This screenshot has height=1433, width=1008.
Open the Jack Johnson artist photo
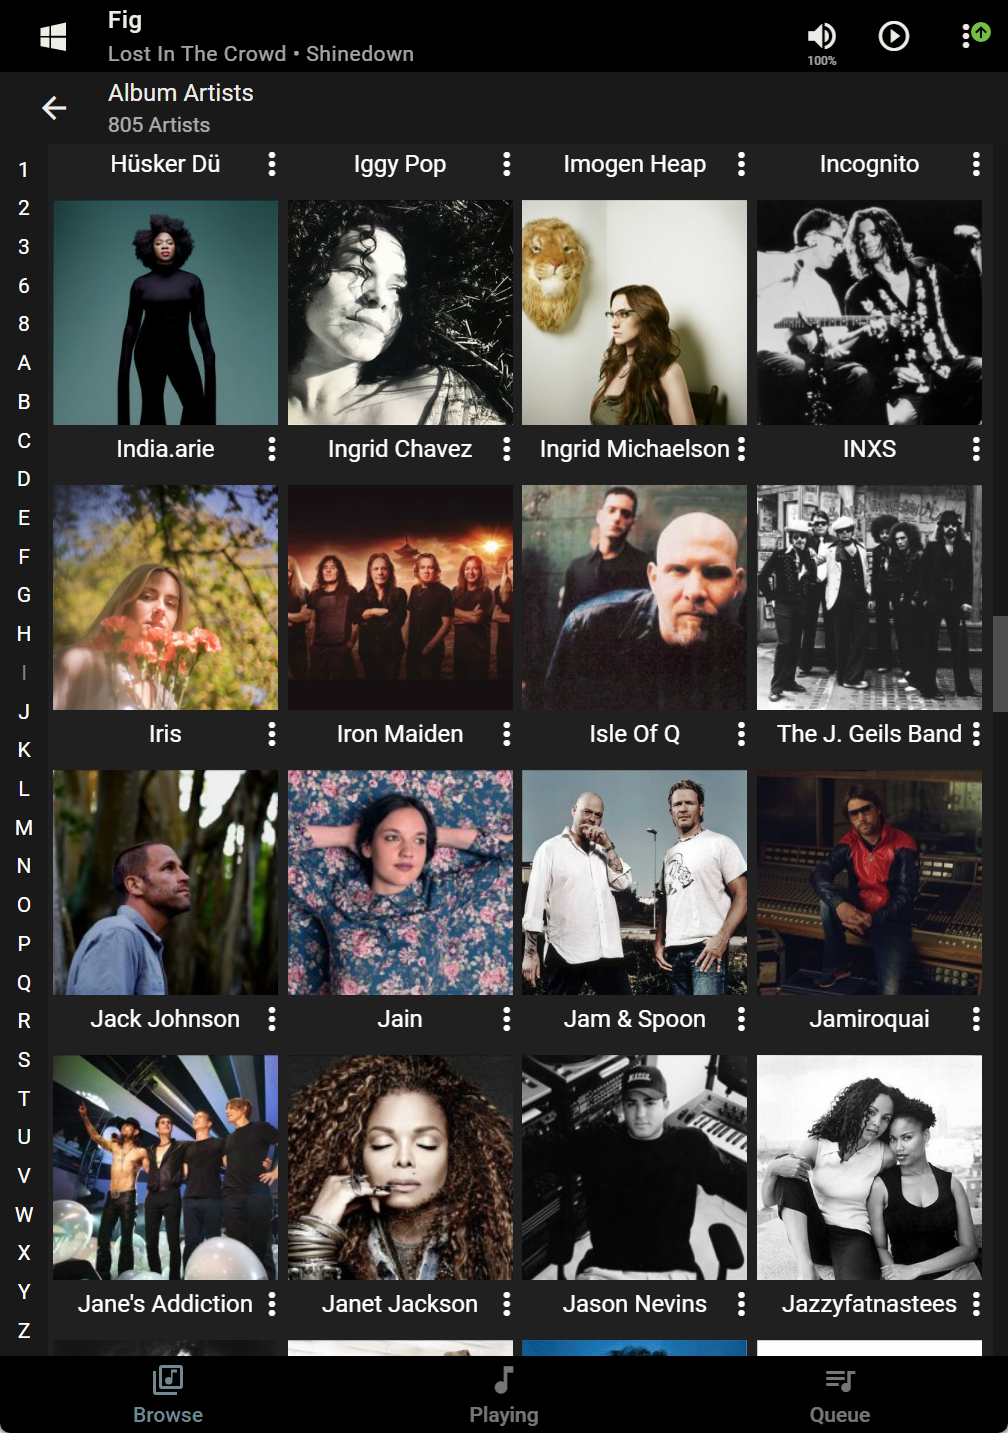click(165, 882)
